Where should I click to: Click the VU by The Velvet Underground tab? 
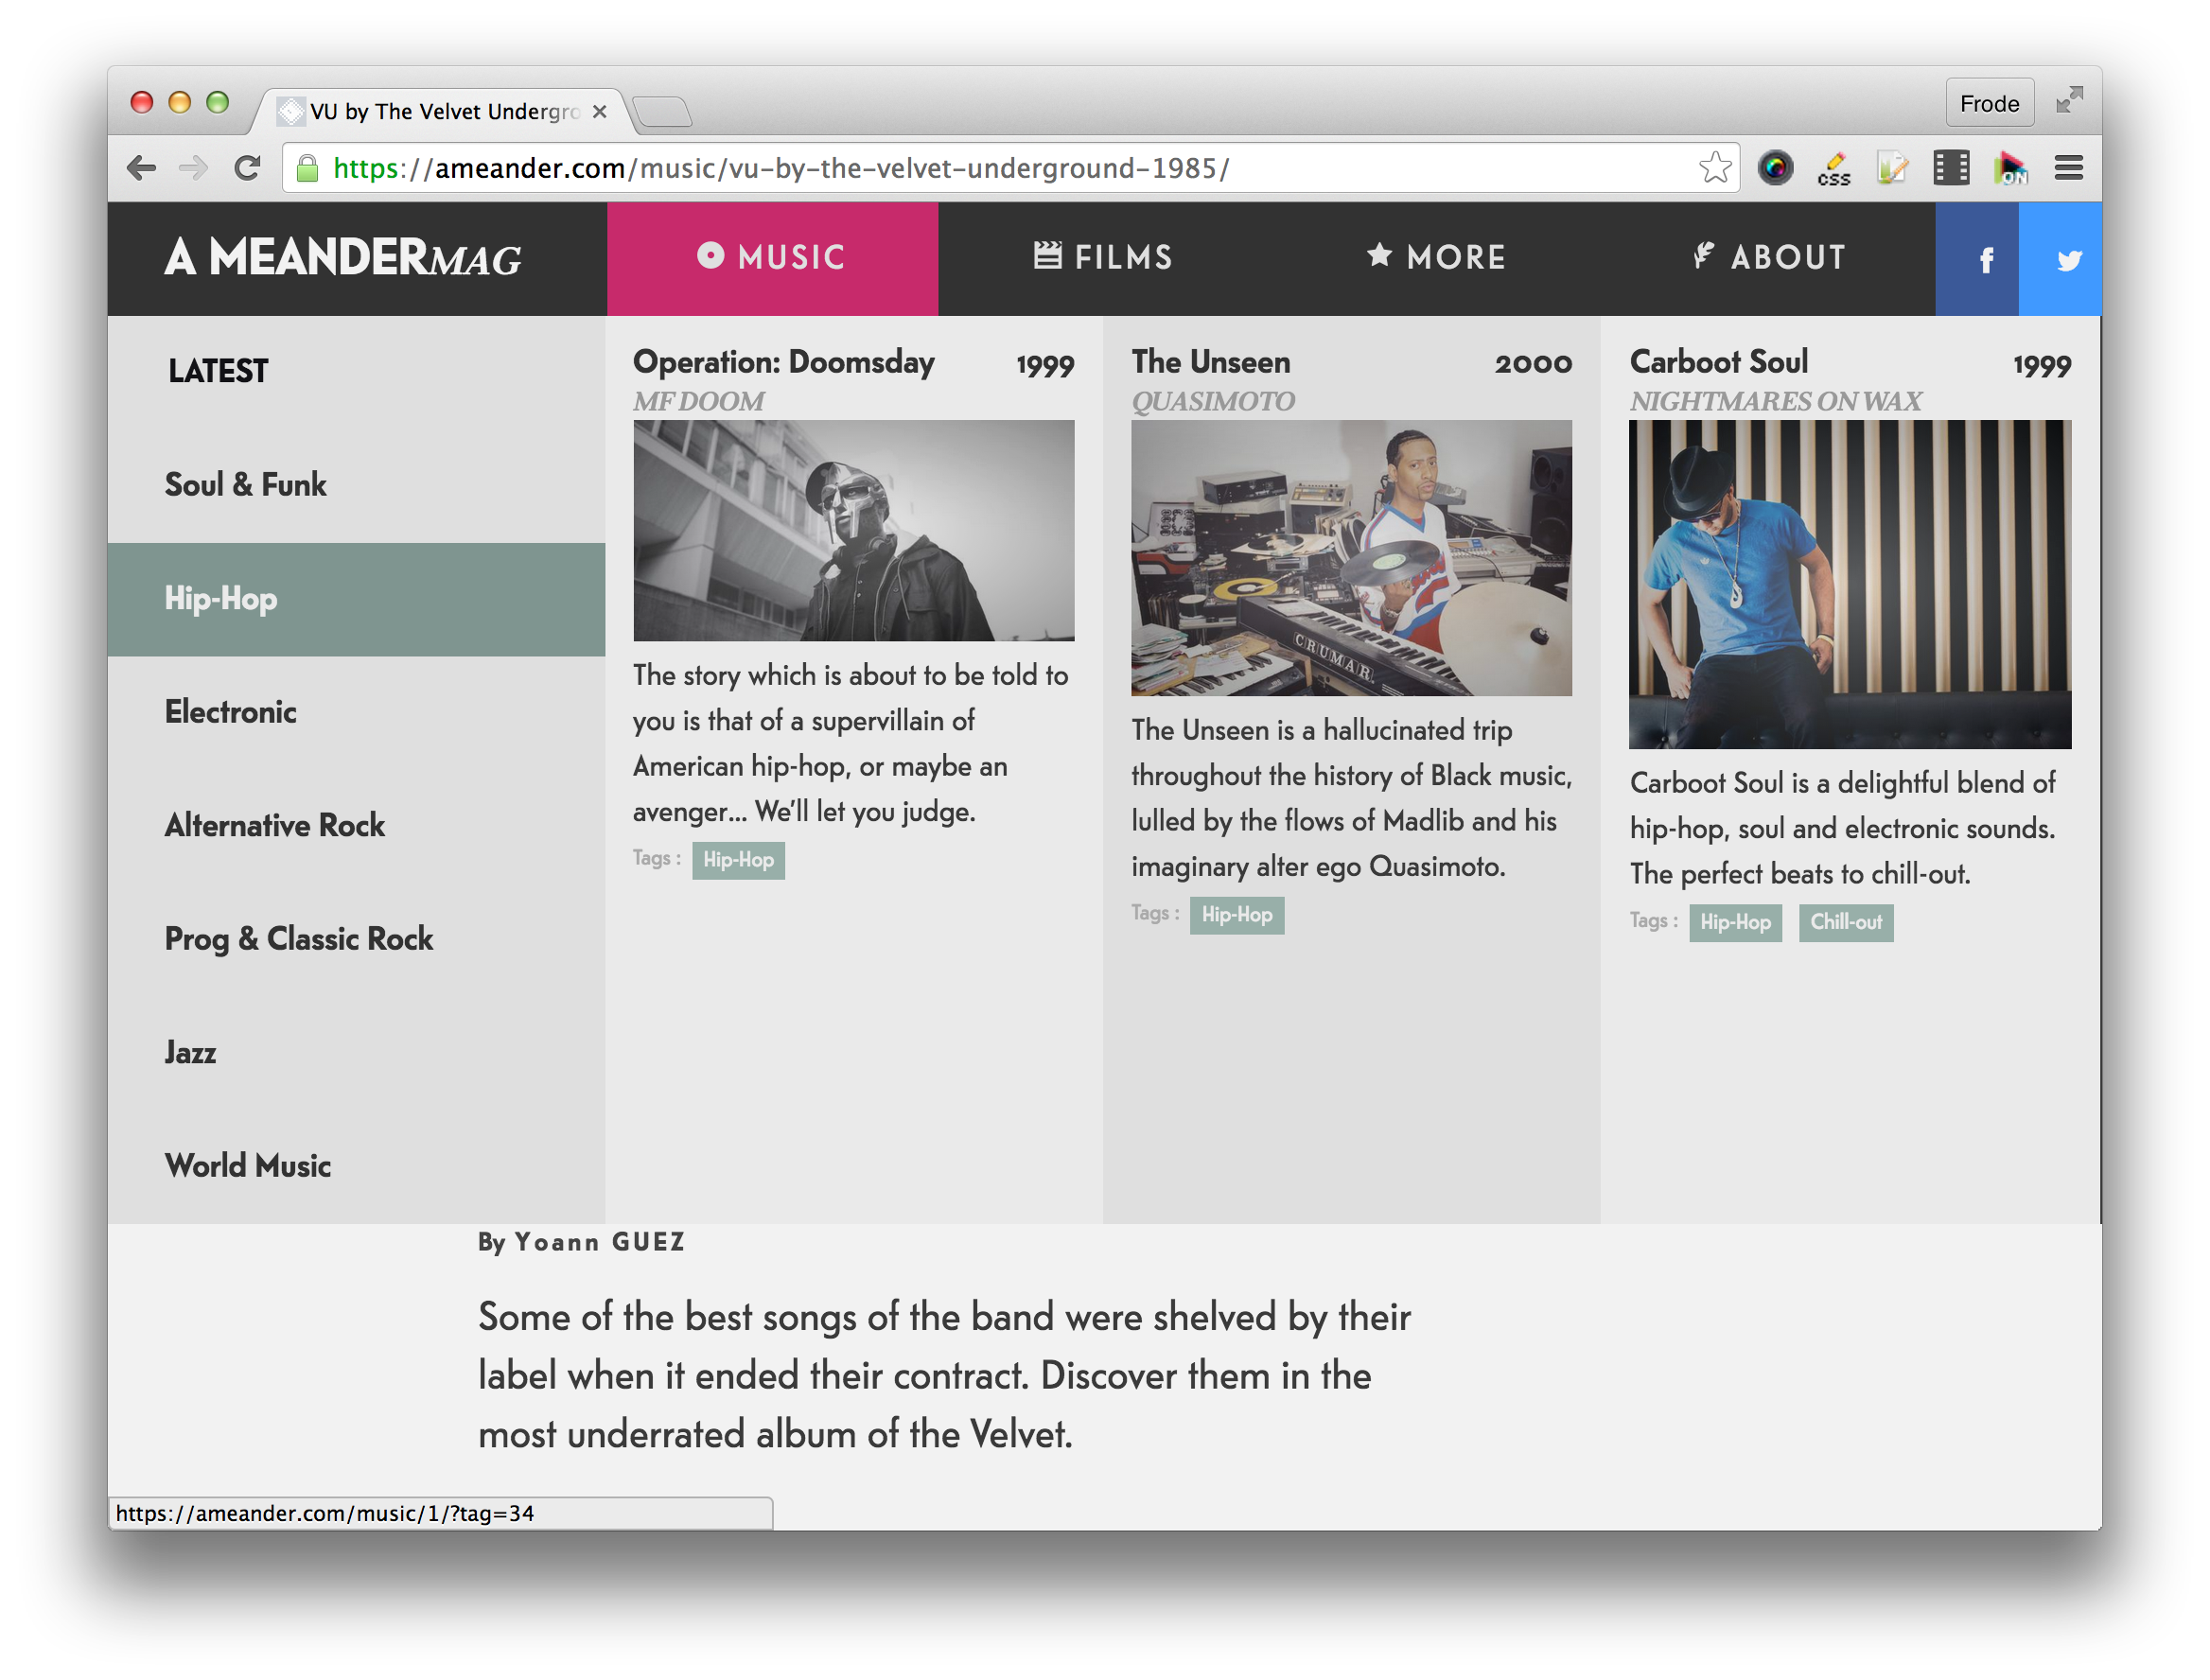440,111
